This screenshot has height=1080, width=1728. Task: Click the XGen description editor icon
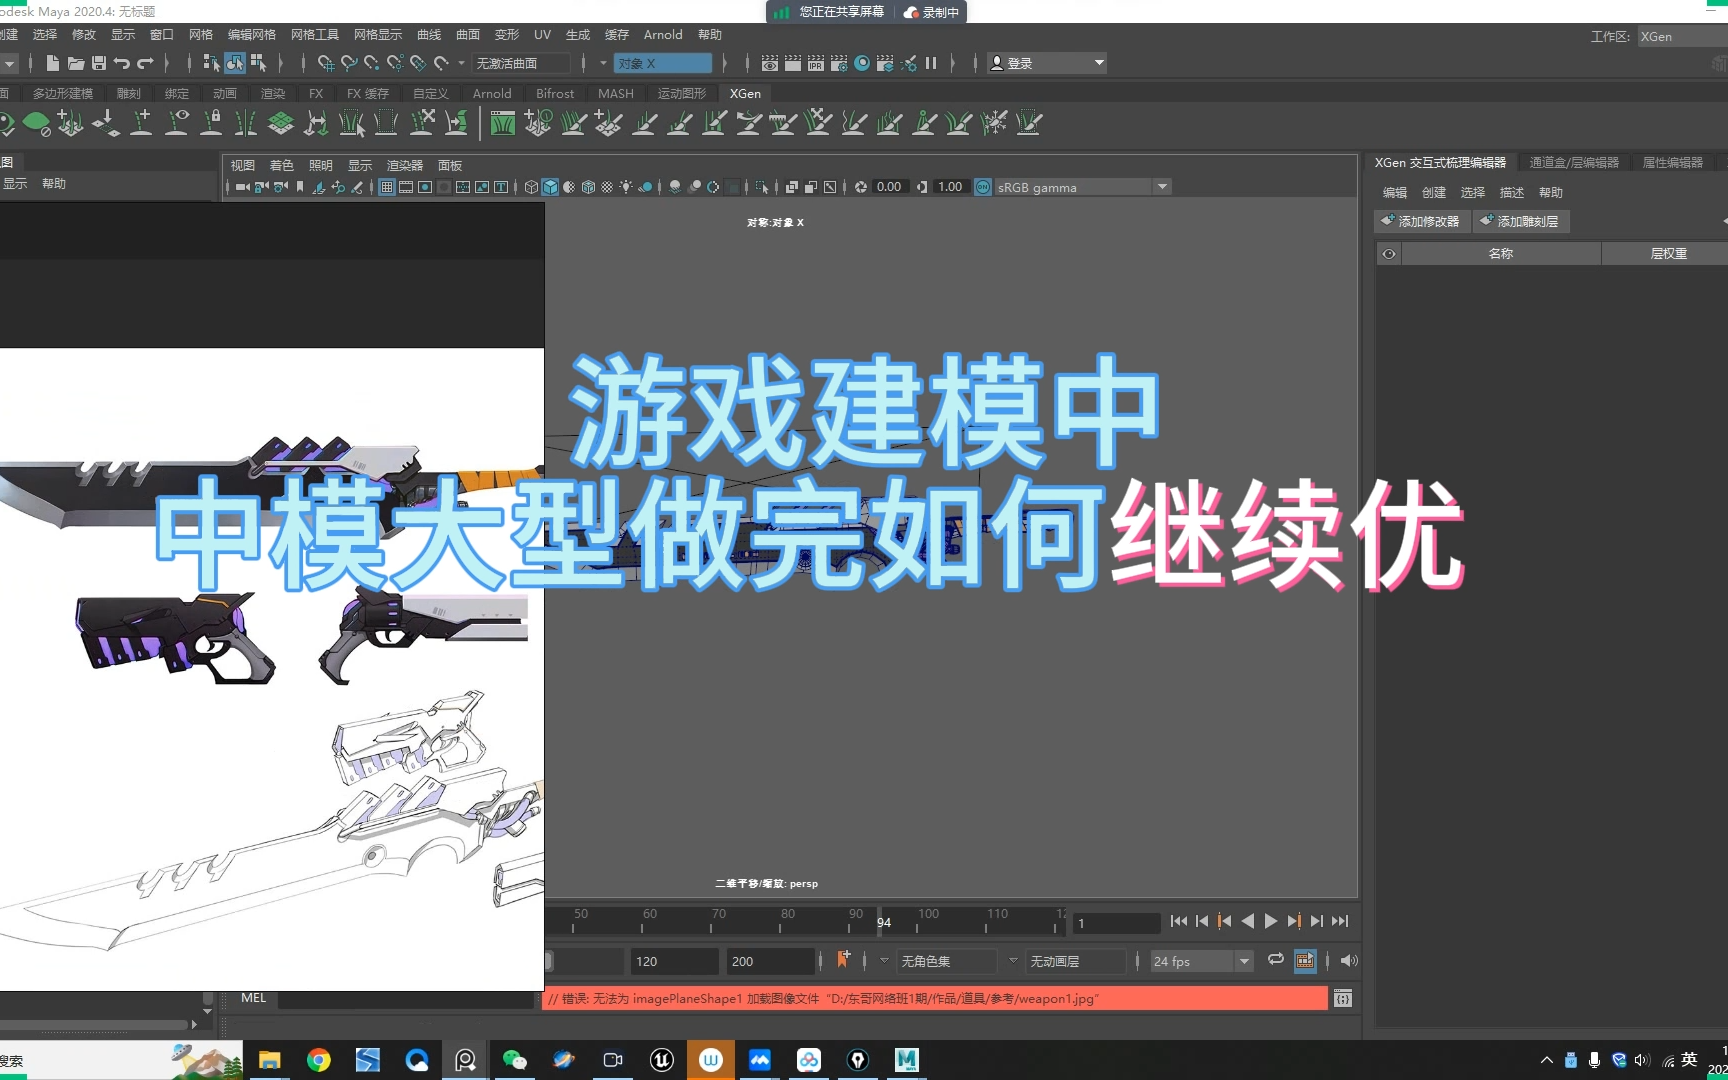503,123
